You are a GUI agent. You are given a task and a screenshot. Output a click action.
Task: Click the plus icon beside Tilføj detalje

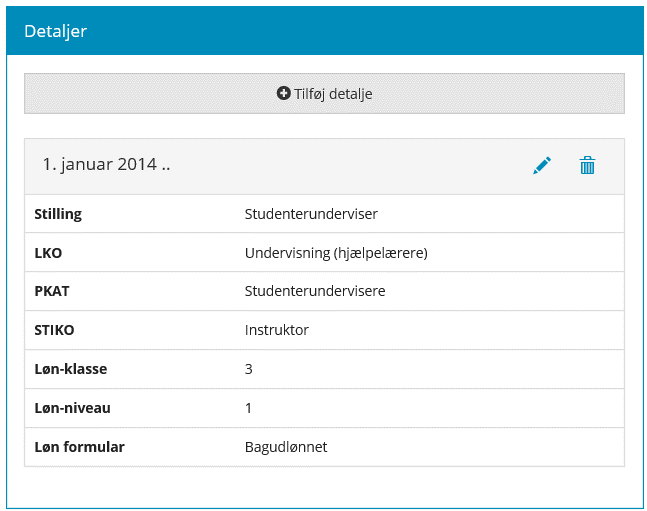point(283,94)
